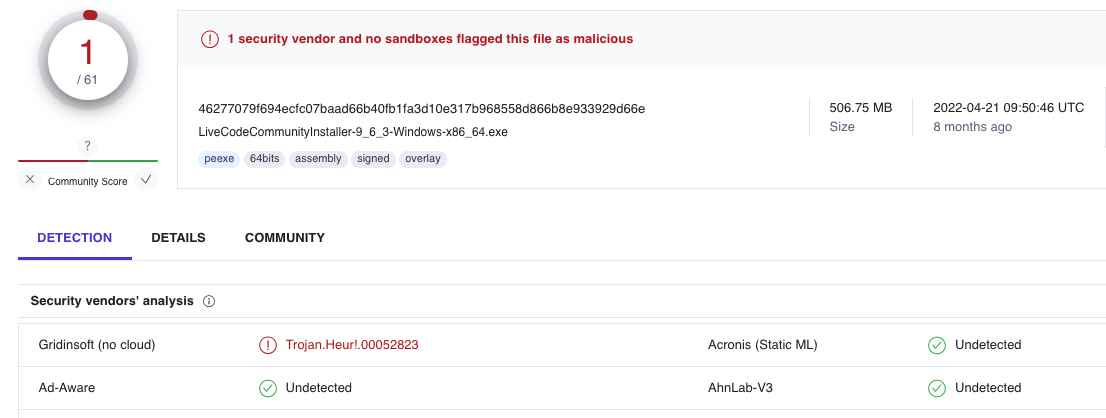1106x418 pixels.
Task: Select the overlay tag
Action: 422,159
